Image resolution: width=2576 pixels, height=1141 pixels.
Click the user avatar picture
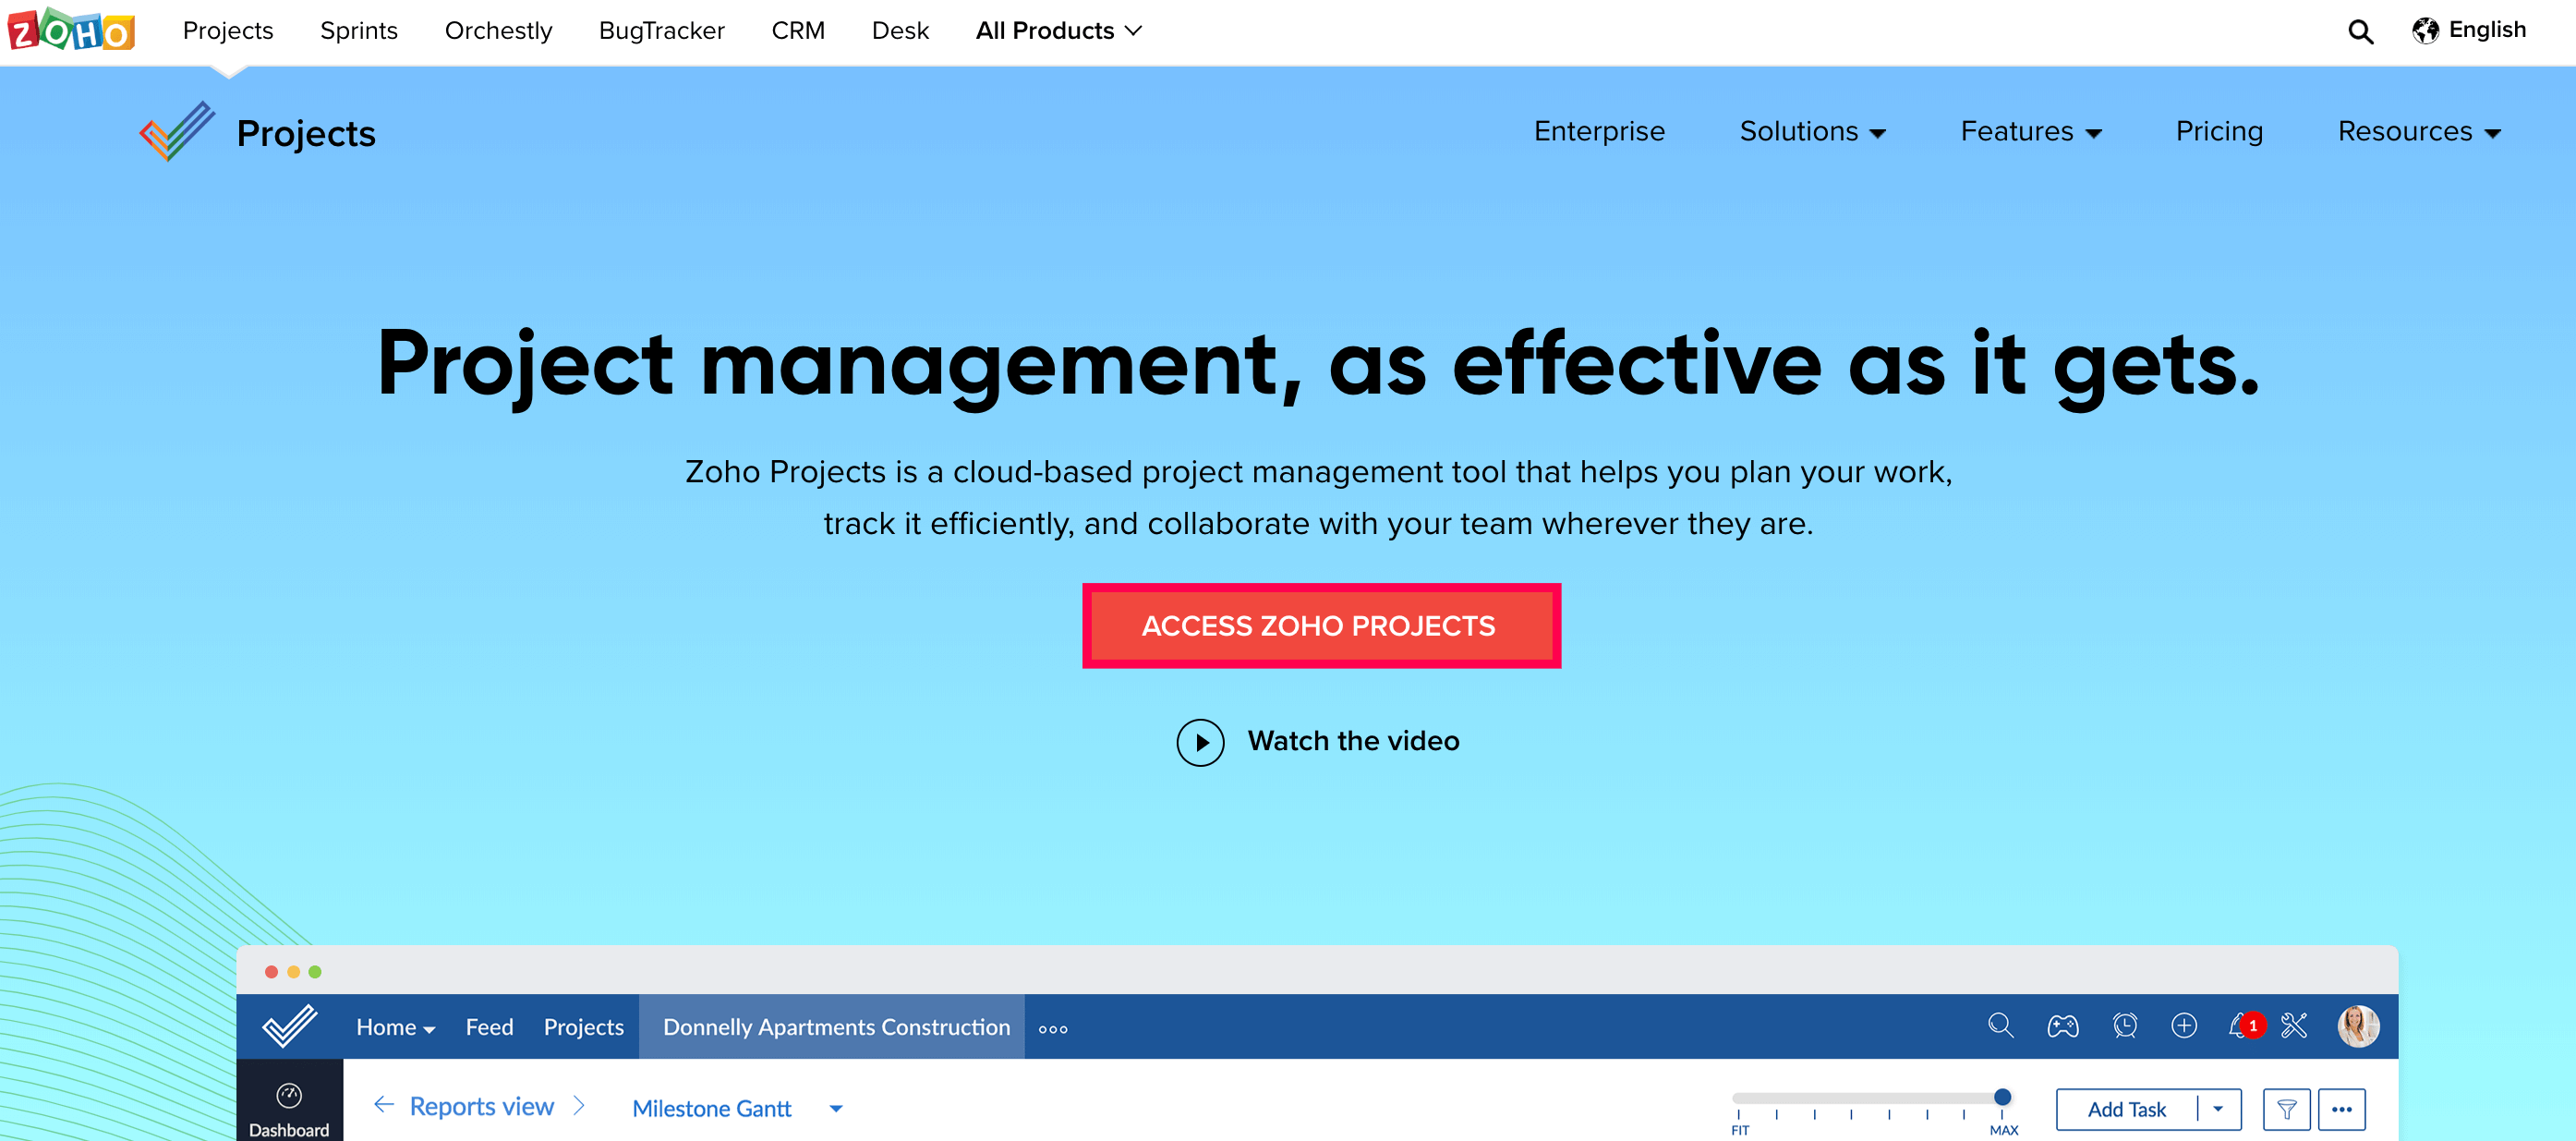pyautogui.click(x=2358, y=1026)
